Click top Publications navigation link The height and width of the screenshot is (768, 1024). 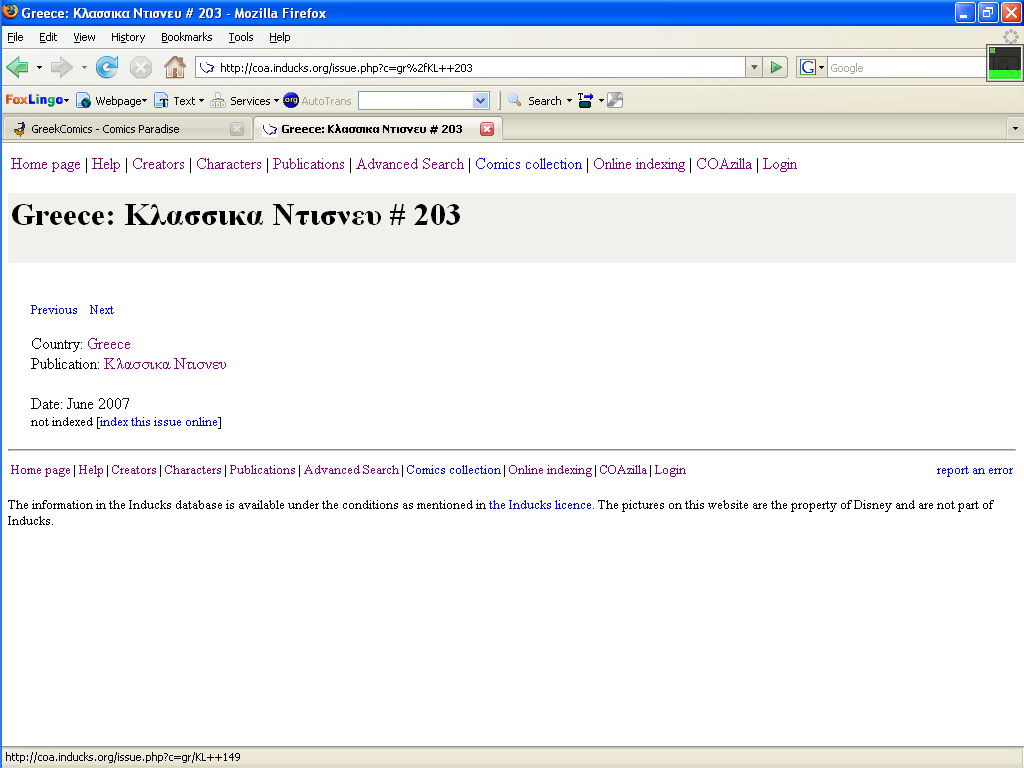(309, 164)
